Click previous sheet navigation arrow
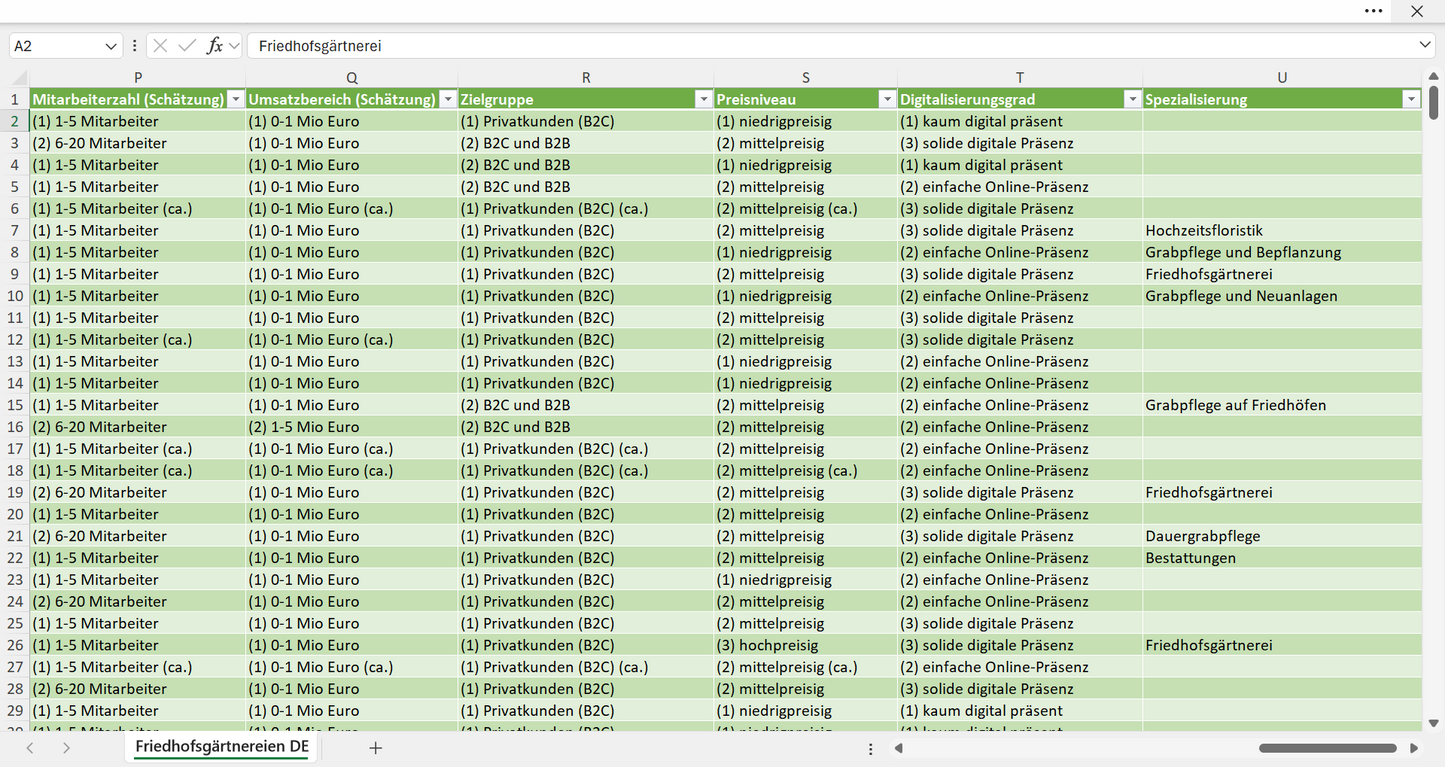 pos(30,747)
